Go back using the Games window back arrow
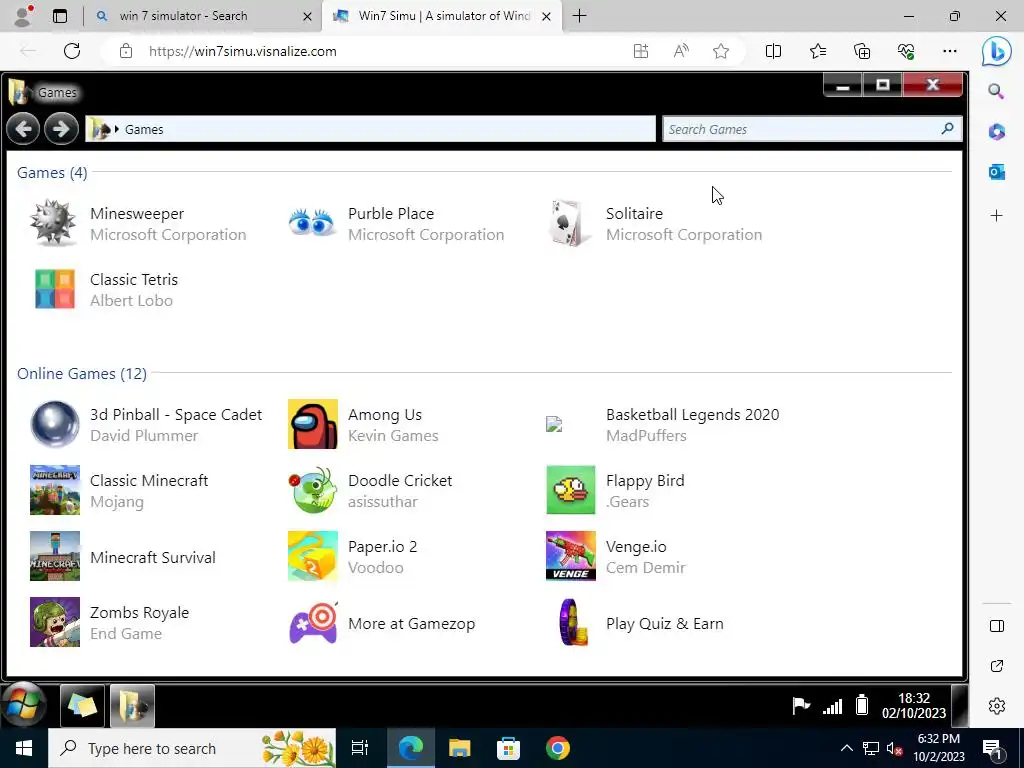The height and width of the screenshot is (768, 1024). [23, 129]
